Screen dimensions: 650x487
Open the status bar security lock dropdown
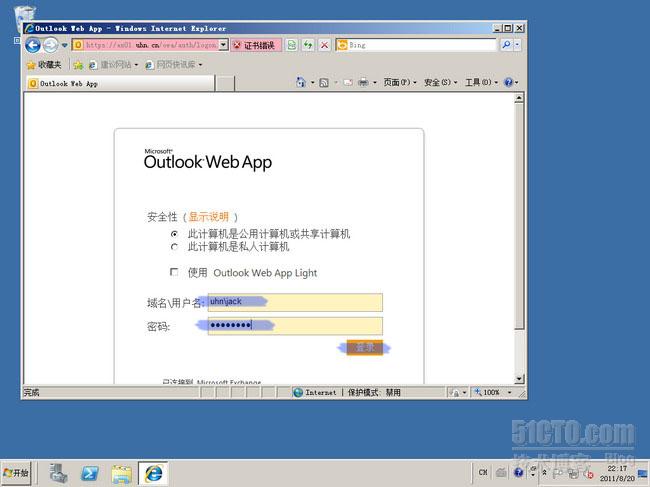tap(458, 392)
